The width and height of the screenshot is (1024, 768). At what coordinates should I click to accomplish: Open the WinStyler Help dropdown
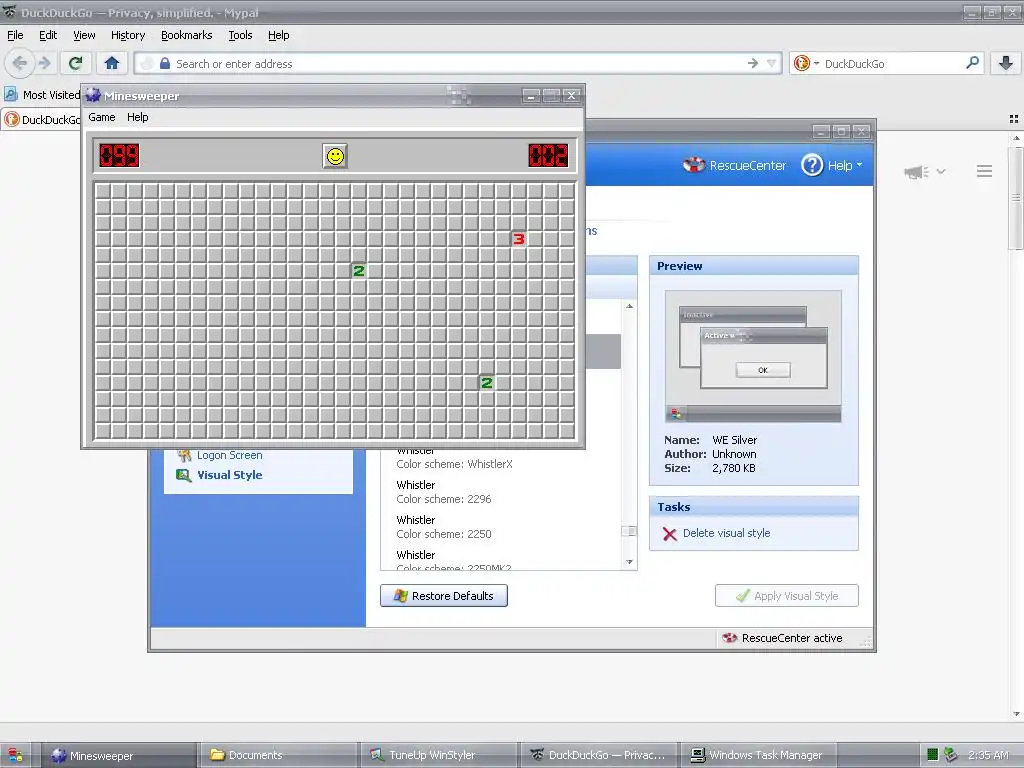coord(844,165)
